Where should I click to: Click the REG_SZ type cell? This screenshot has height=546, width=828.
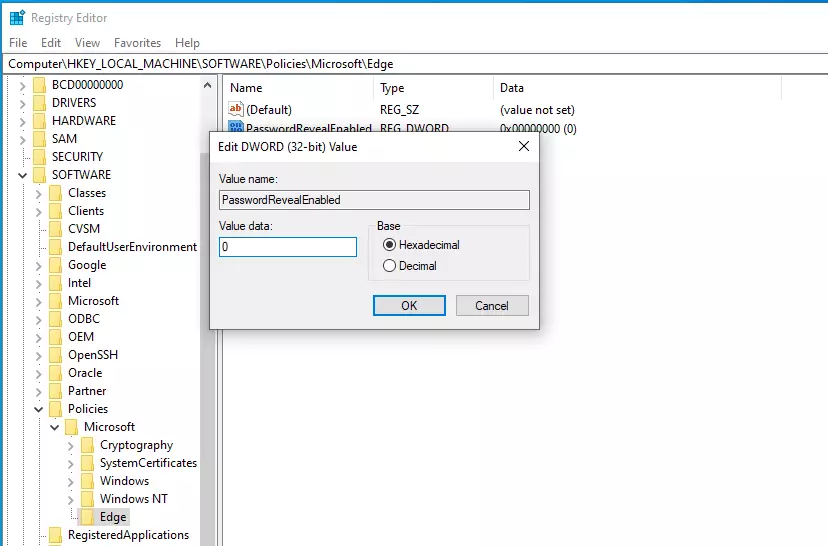click(x=399, y=109)
